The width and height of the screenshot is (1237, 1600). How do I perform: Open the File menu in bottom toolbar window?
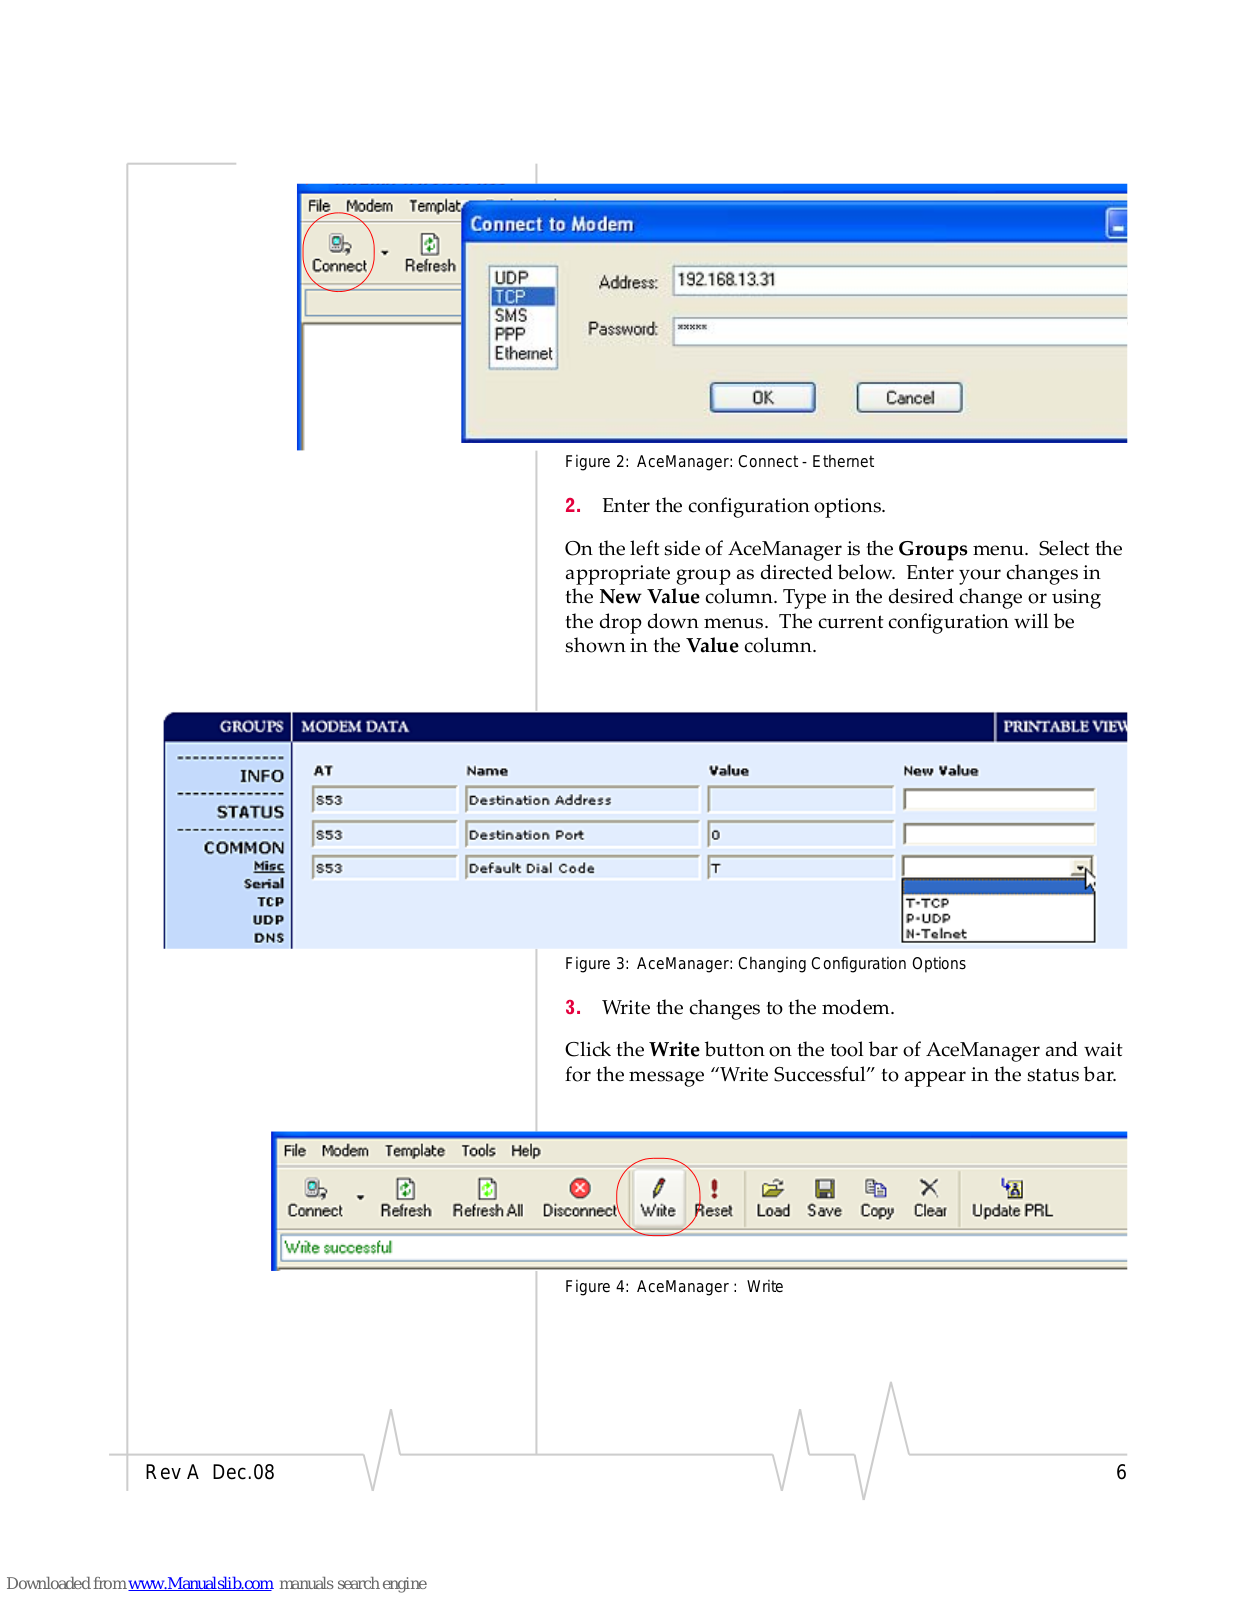[295, 1151]
